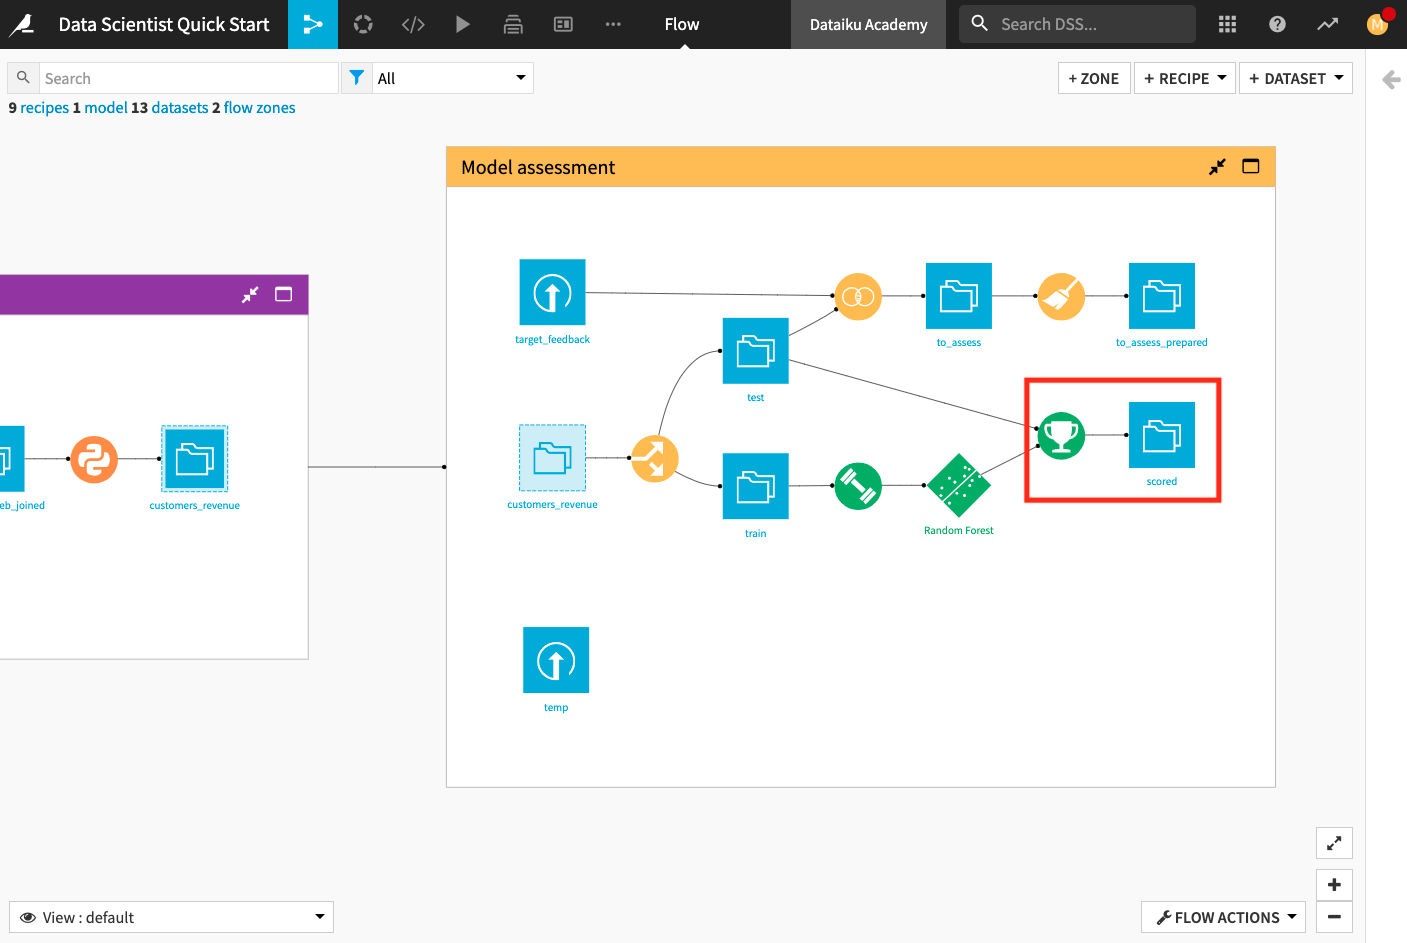Open the Wiki panel icon in navbar
The width and height of the screenshot is (1407, 943).
click(x=563, y=24)
